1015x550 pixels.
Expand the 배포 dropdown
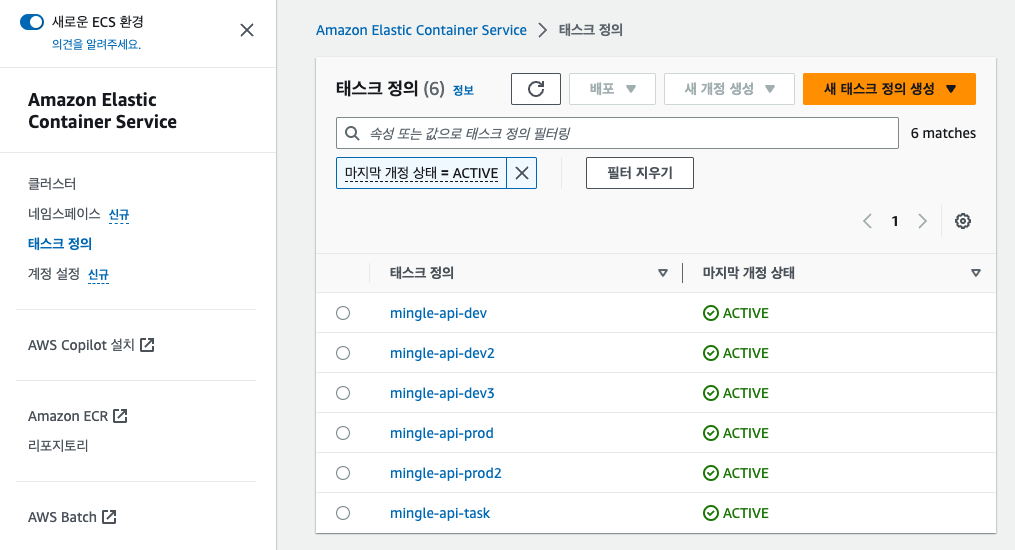coord(612,89)
